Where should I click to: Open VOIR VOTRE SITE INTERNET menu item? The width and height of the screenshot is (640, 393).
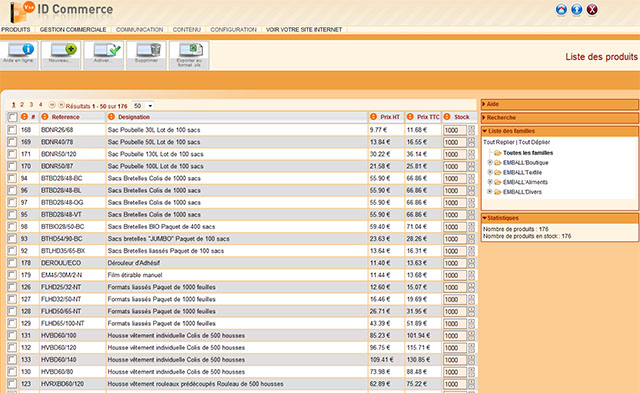click(x=304, y=30)
